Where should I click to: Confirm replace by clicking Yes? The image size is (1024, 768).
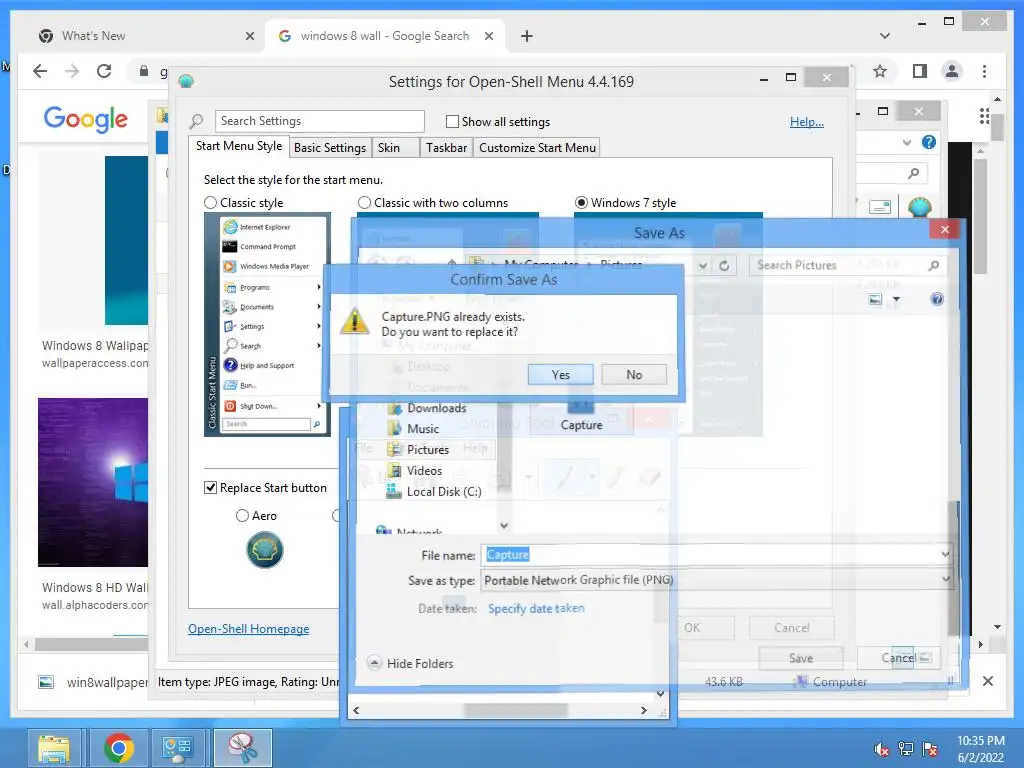(560, 375)
